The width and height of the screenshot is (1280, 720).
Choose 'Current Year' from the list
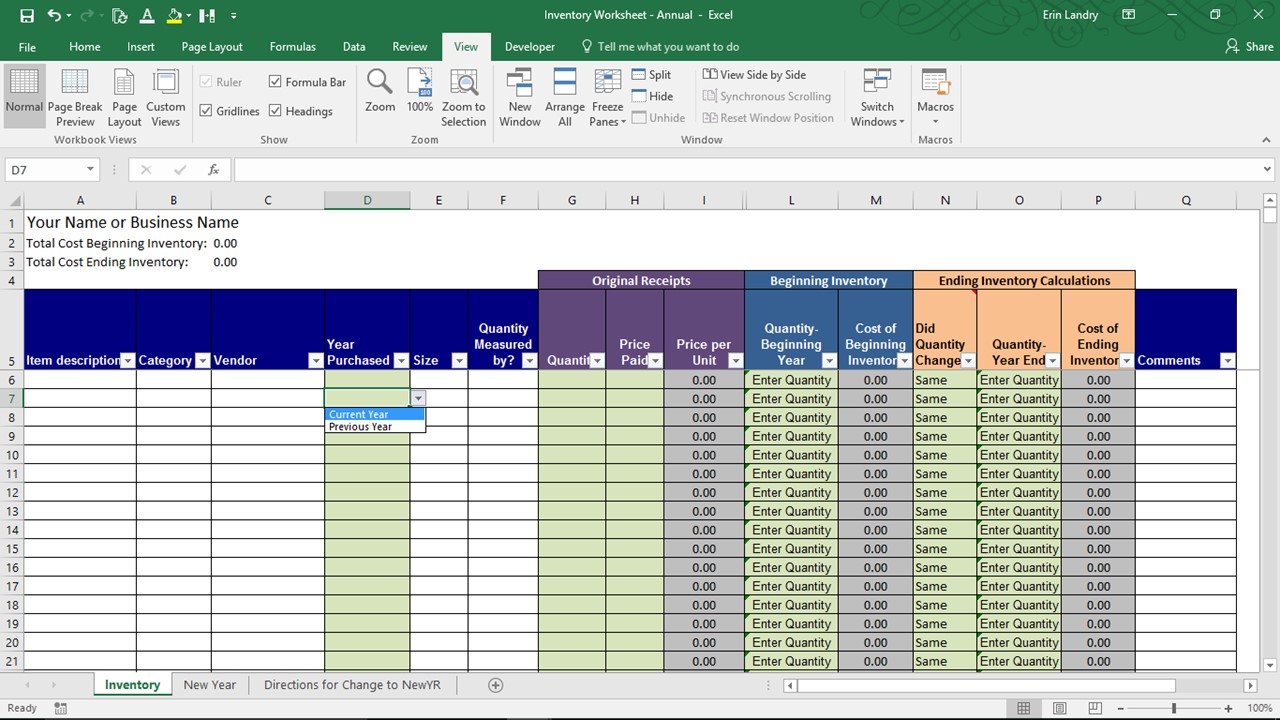(x=375, y=414)
